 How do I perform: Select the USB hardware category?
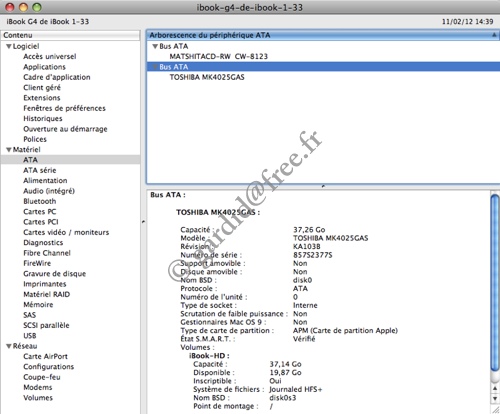click(30, 336)
